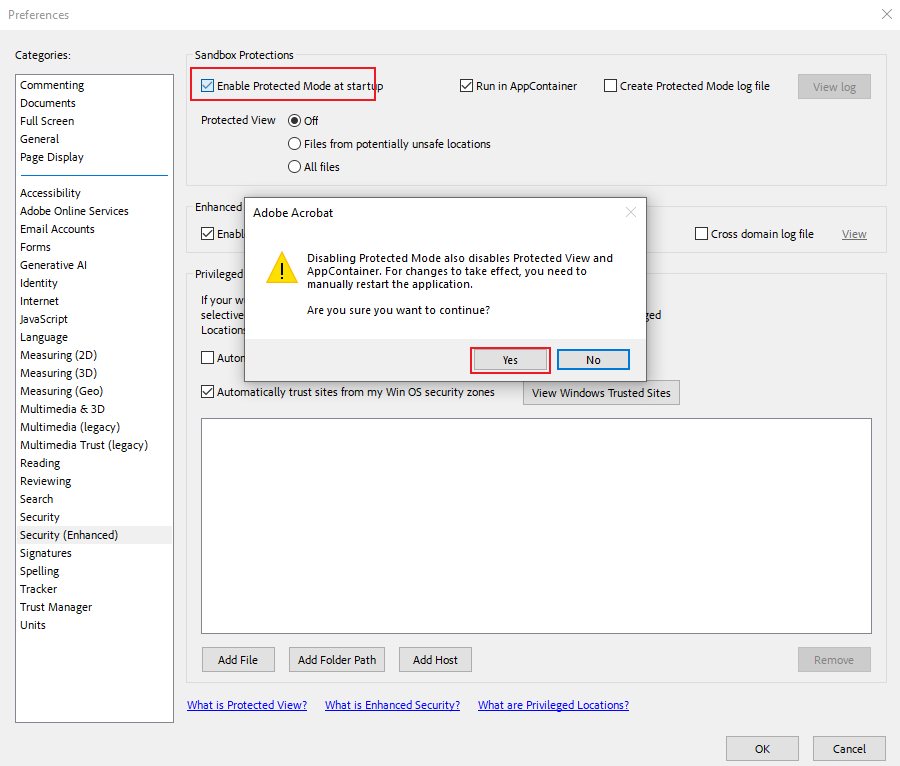The image size is (900, 766).
Task: Disable automatically trusting Win OS security zone sites
Action: [x=207, y=392]
